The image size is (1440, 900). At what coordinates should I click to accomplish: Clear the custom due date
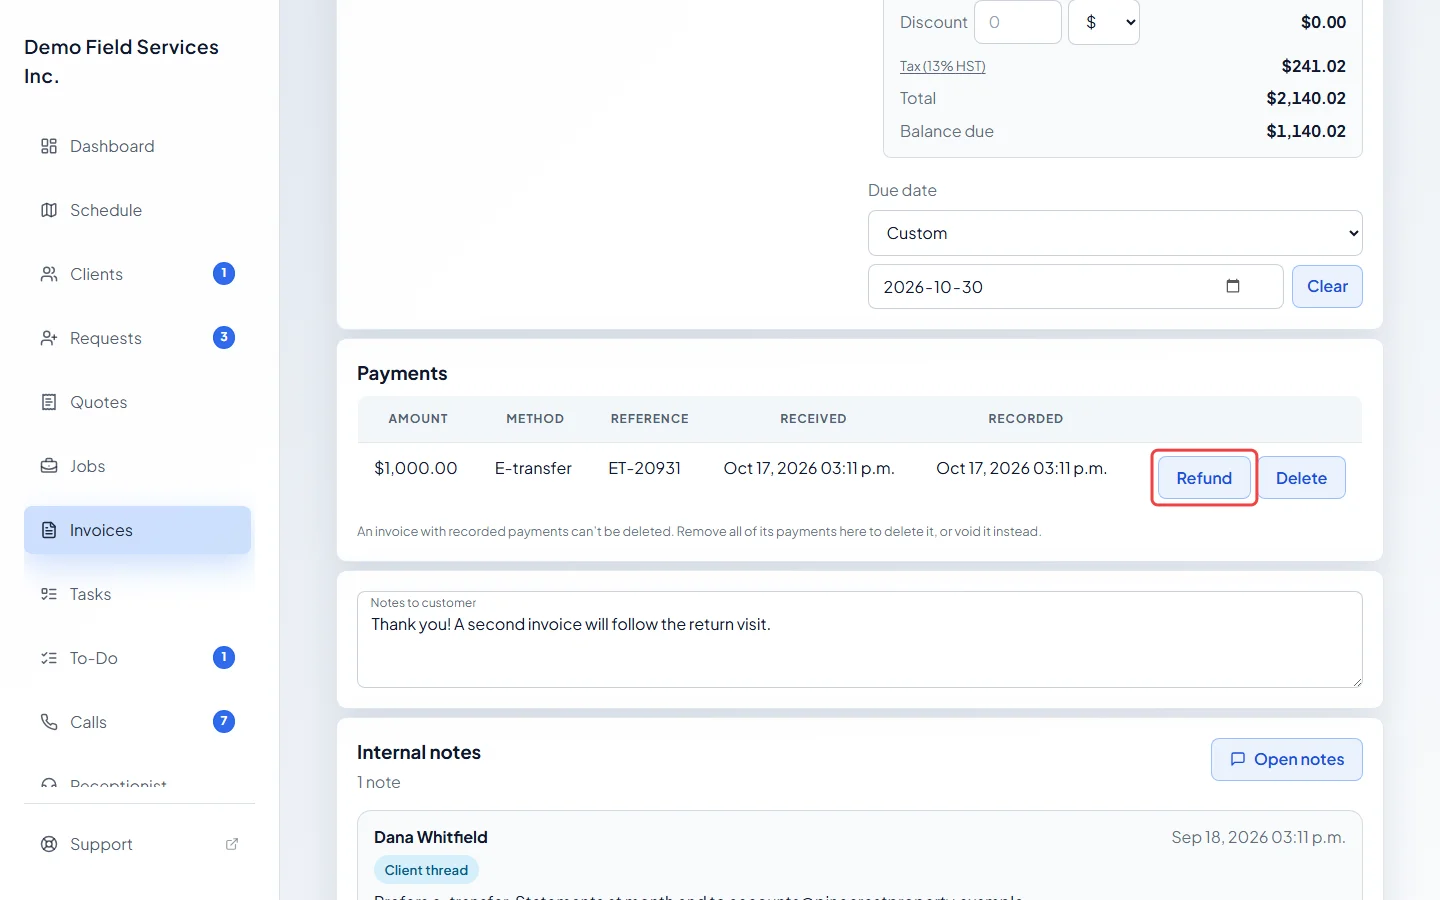pyautogui.click(x=1327, y=286)
